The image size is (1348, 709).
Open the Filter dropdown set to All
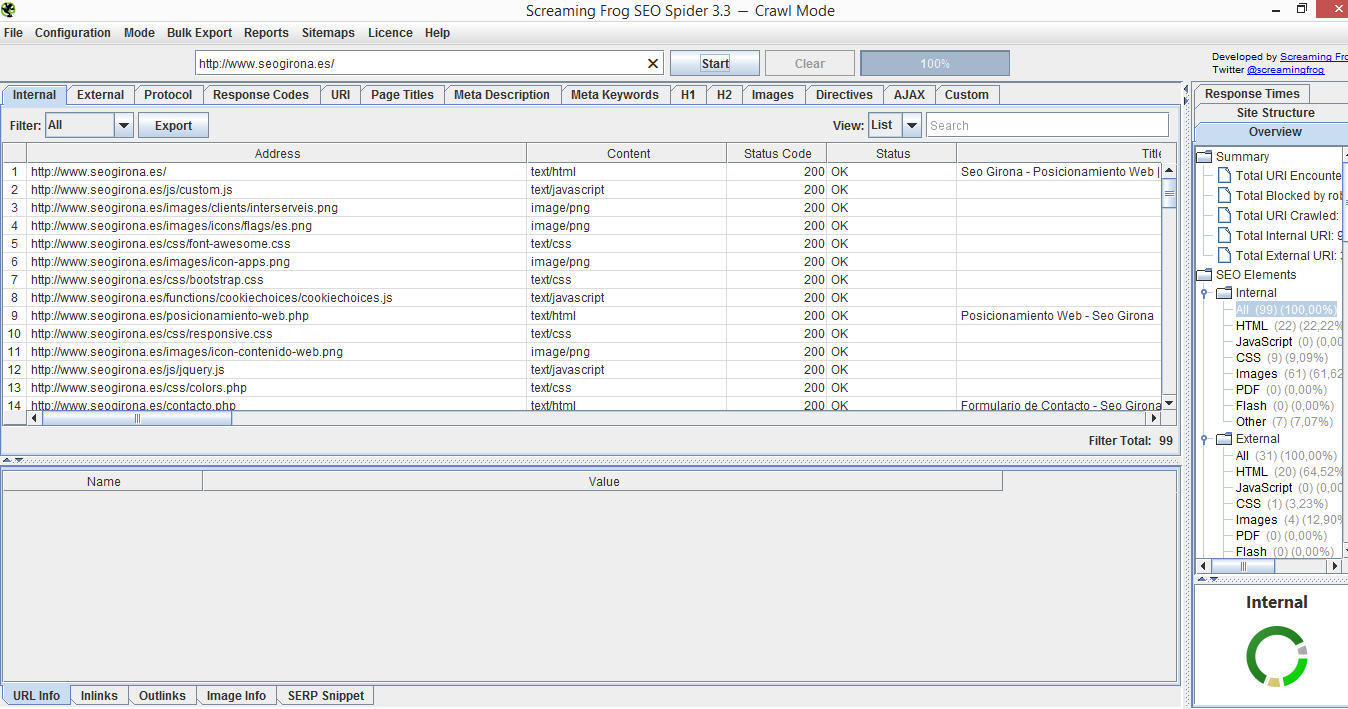point(89,125)
